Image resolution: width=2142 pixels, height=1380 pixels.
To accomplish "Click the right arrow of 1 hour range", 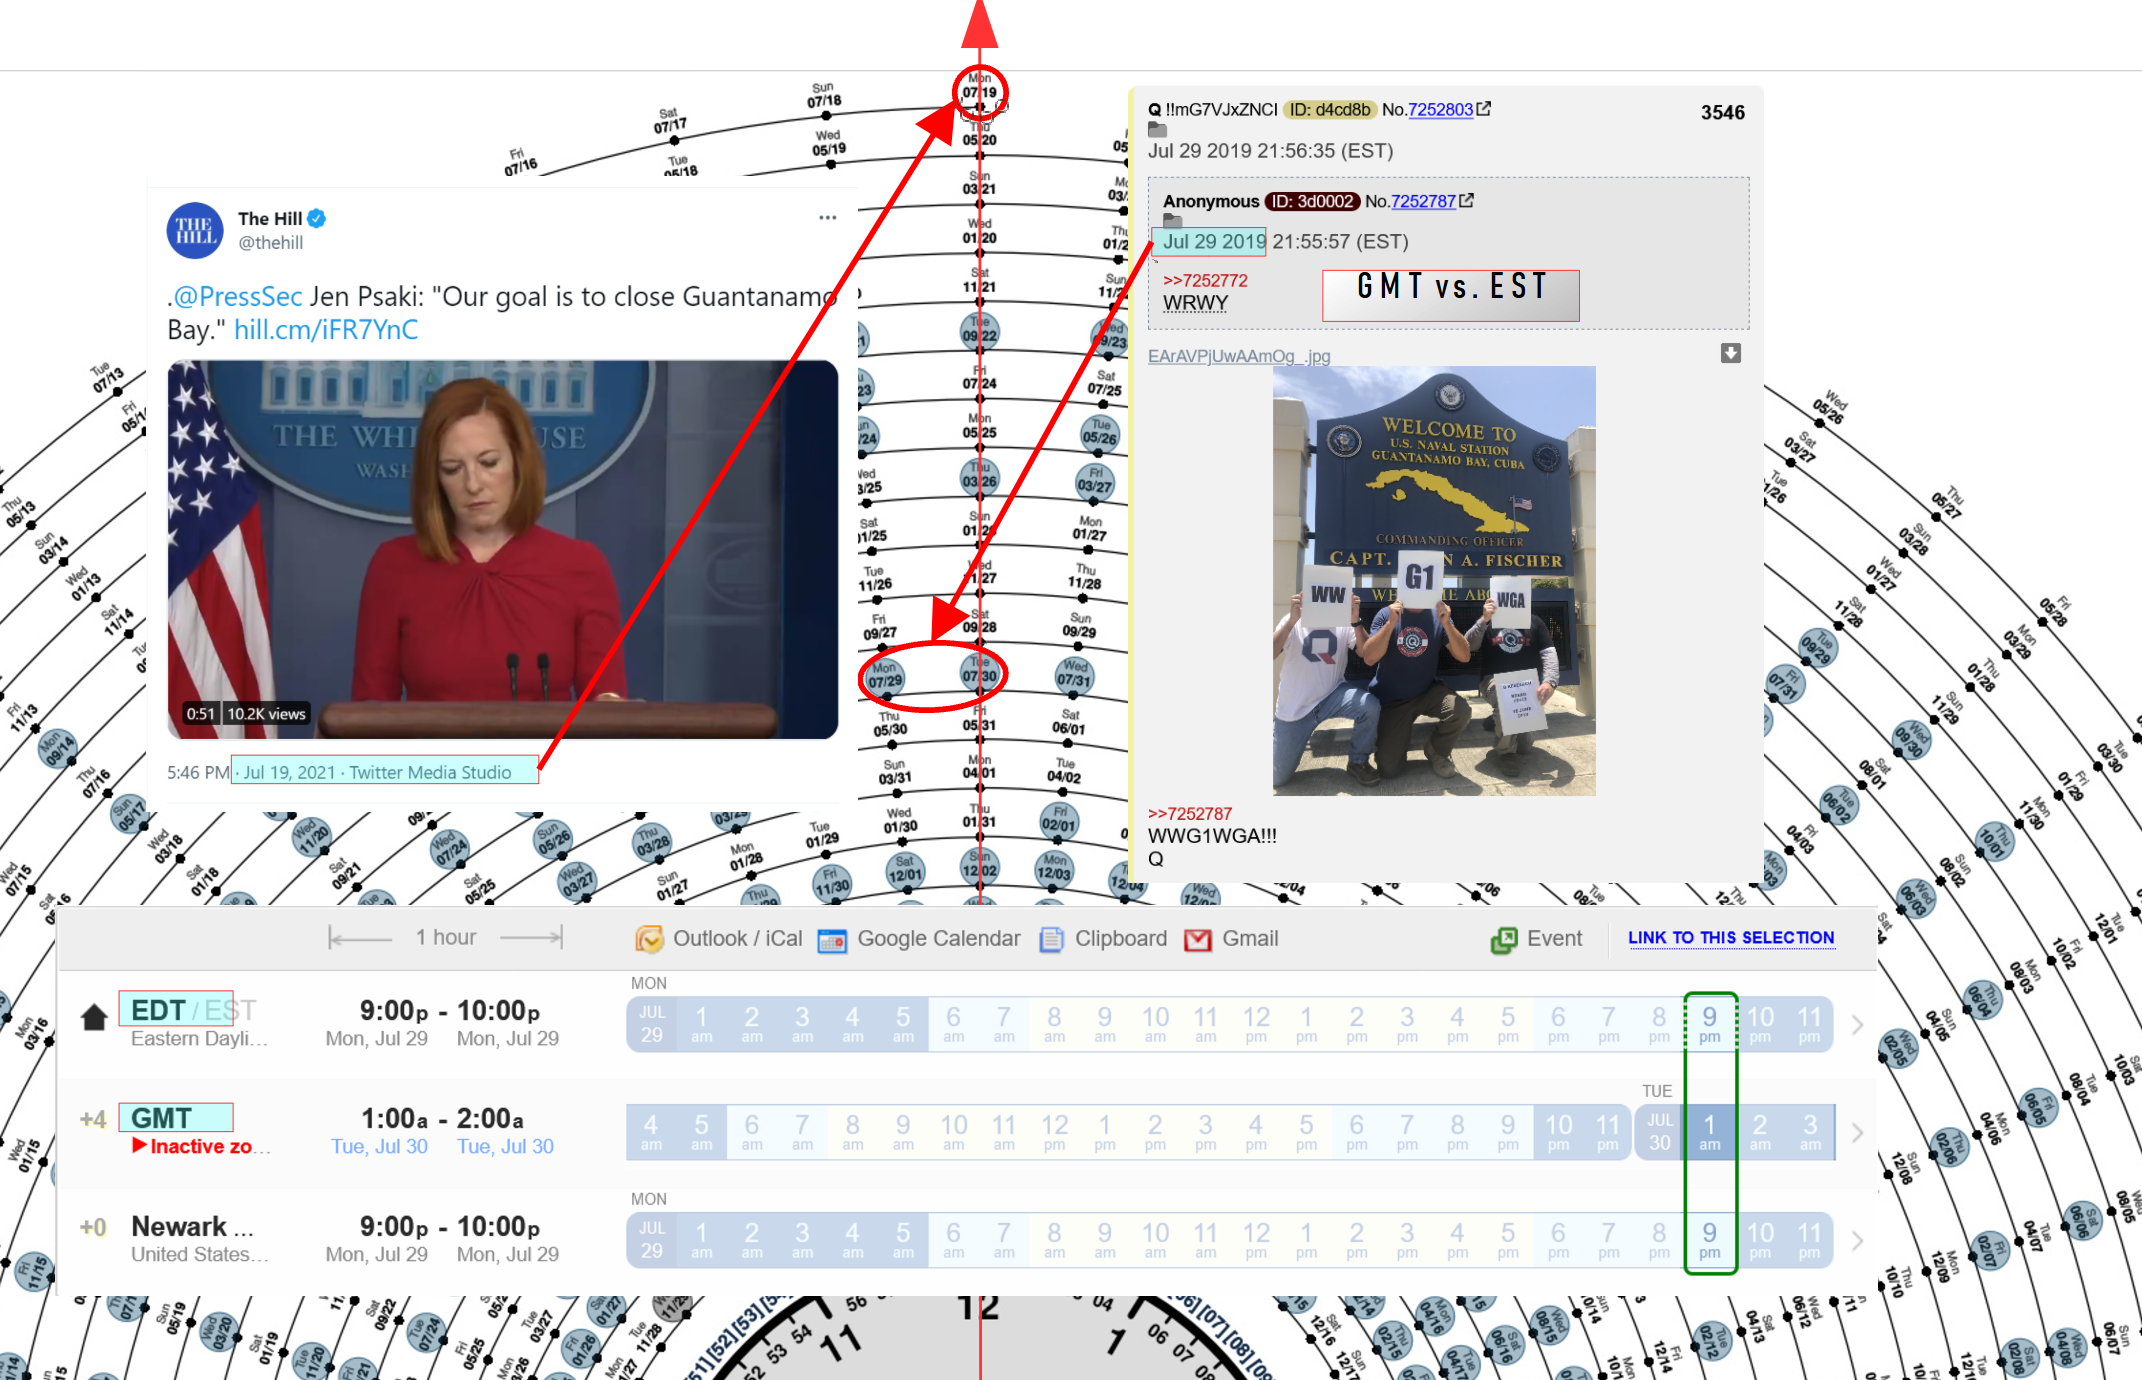I will 531,938.
